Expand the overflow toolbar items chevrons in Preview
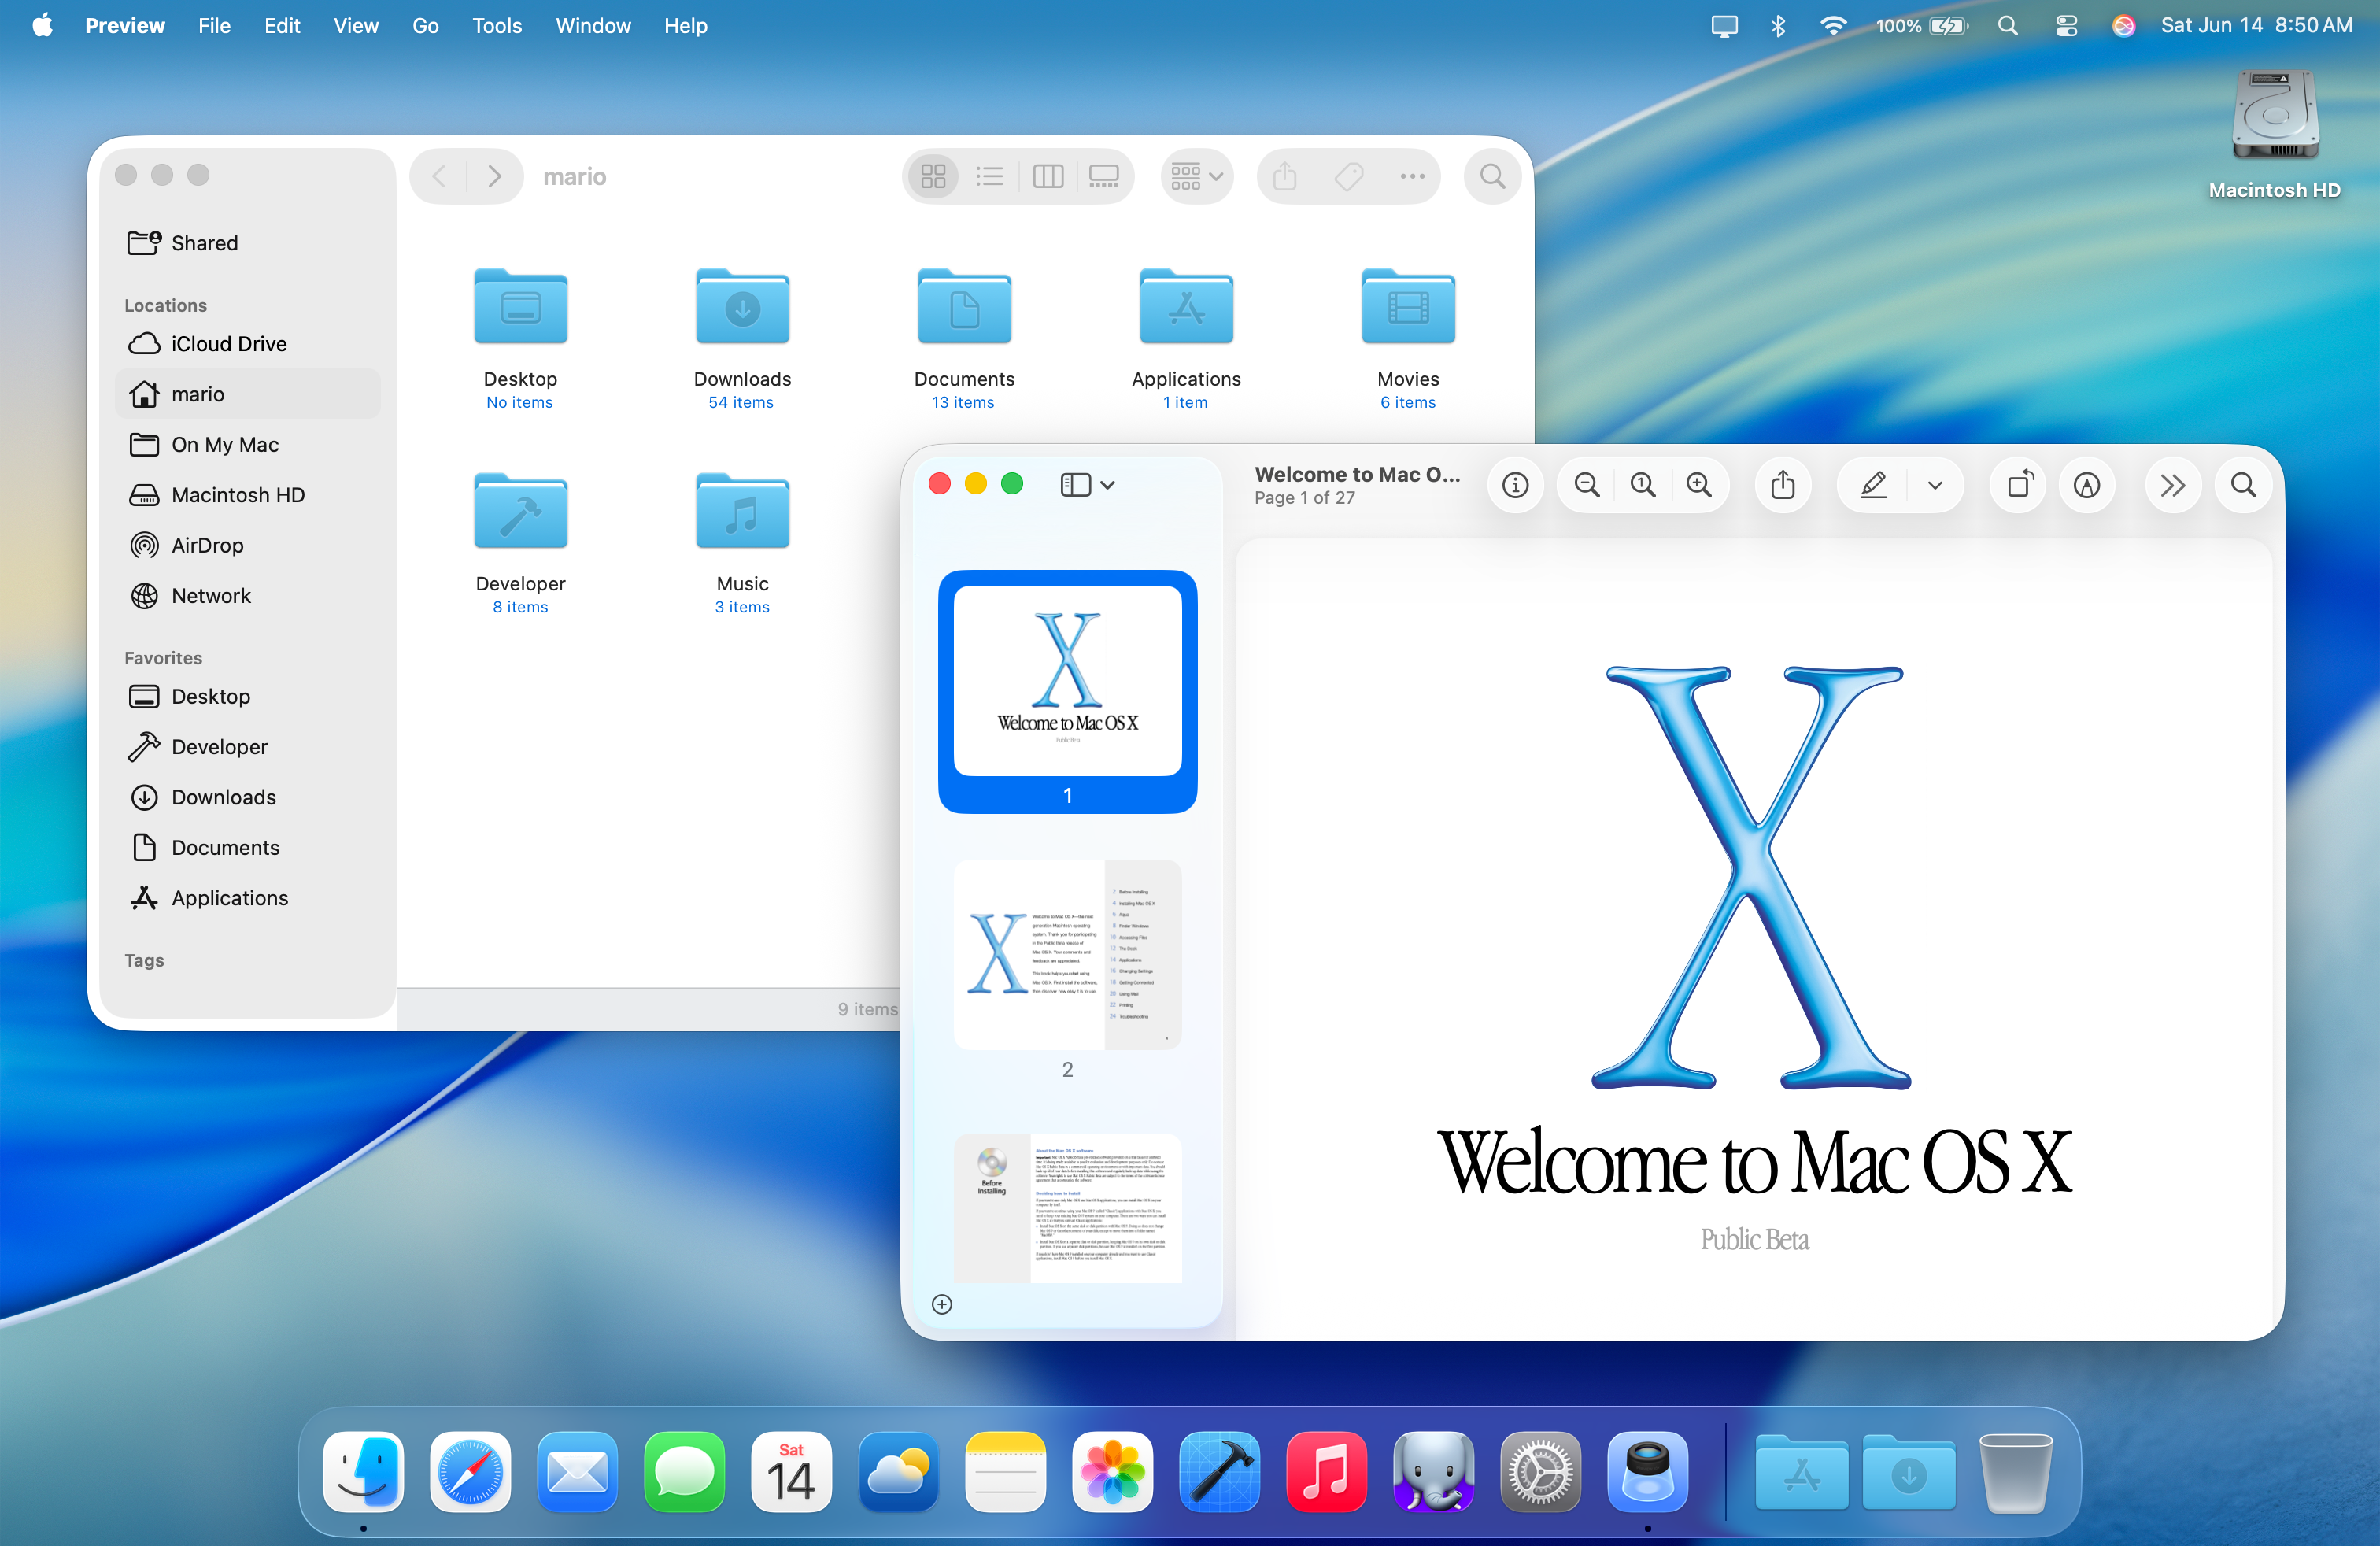The height and width of the screenshot is (1546, 2380). [x=2172, y=485]
